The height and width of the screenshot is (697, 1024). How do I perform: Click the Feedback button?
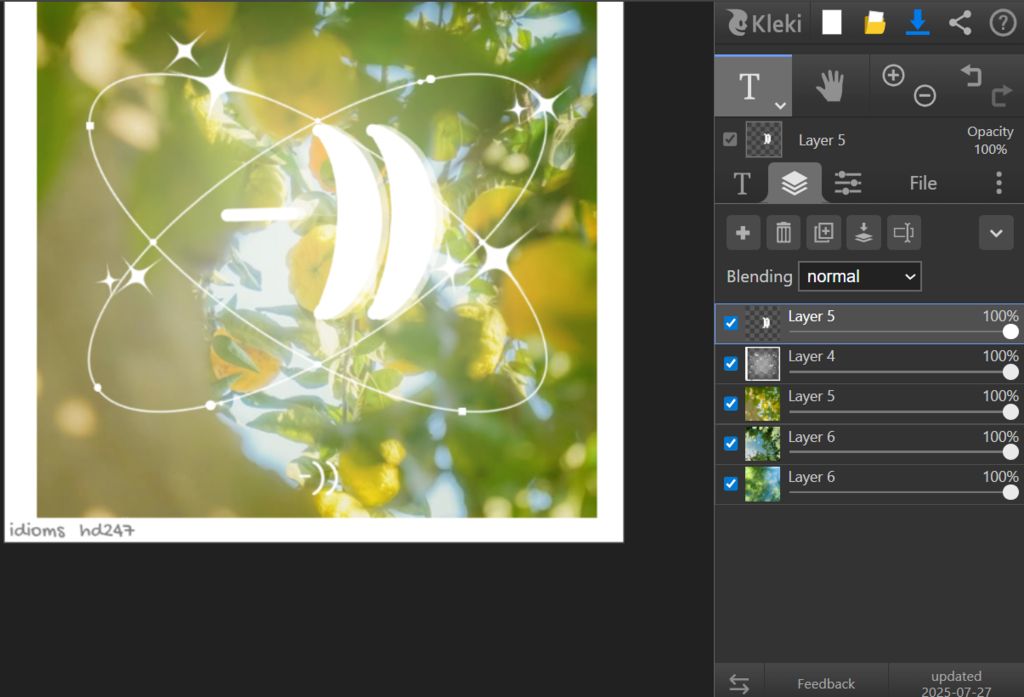pyautogui.click(x=826, y=684)
